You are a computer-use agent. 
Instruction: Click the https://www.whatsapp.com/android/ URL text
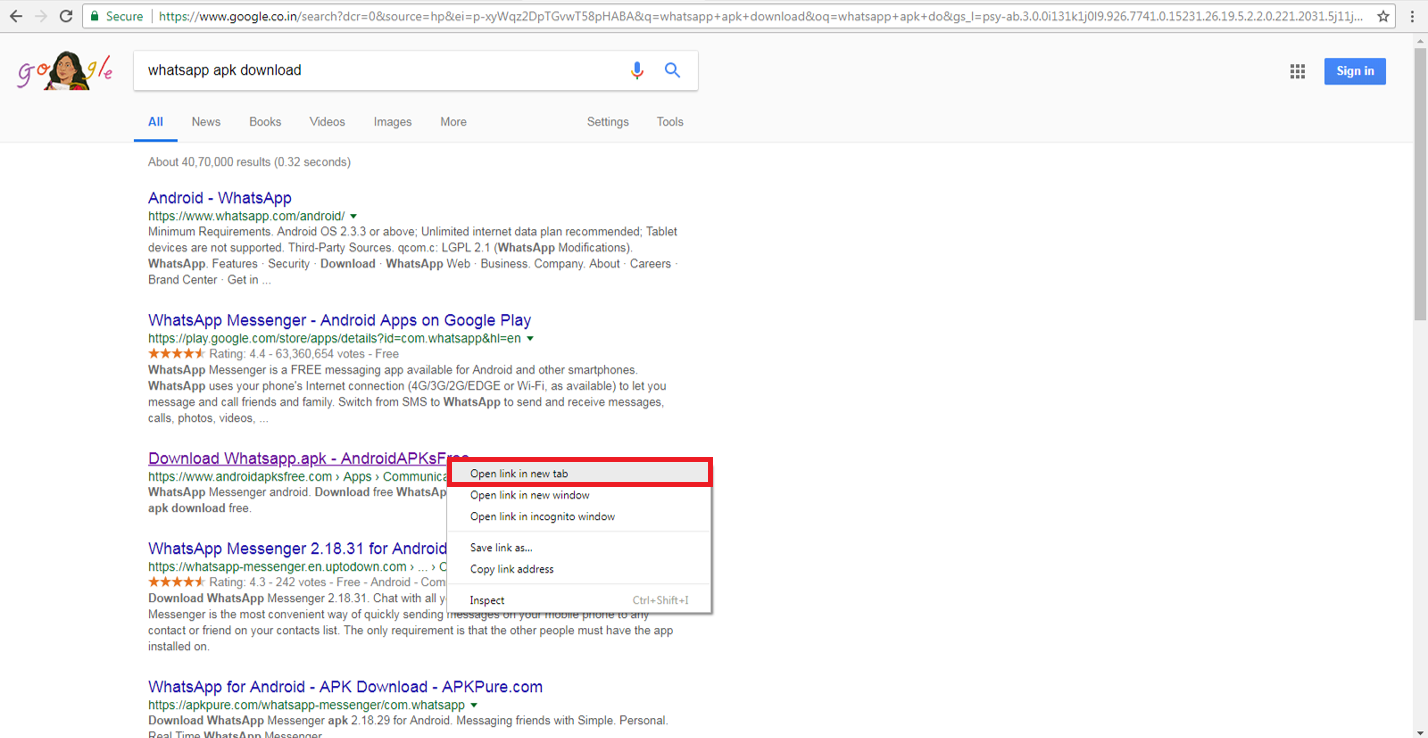click(246, 216)
